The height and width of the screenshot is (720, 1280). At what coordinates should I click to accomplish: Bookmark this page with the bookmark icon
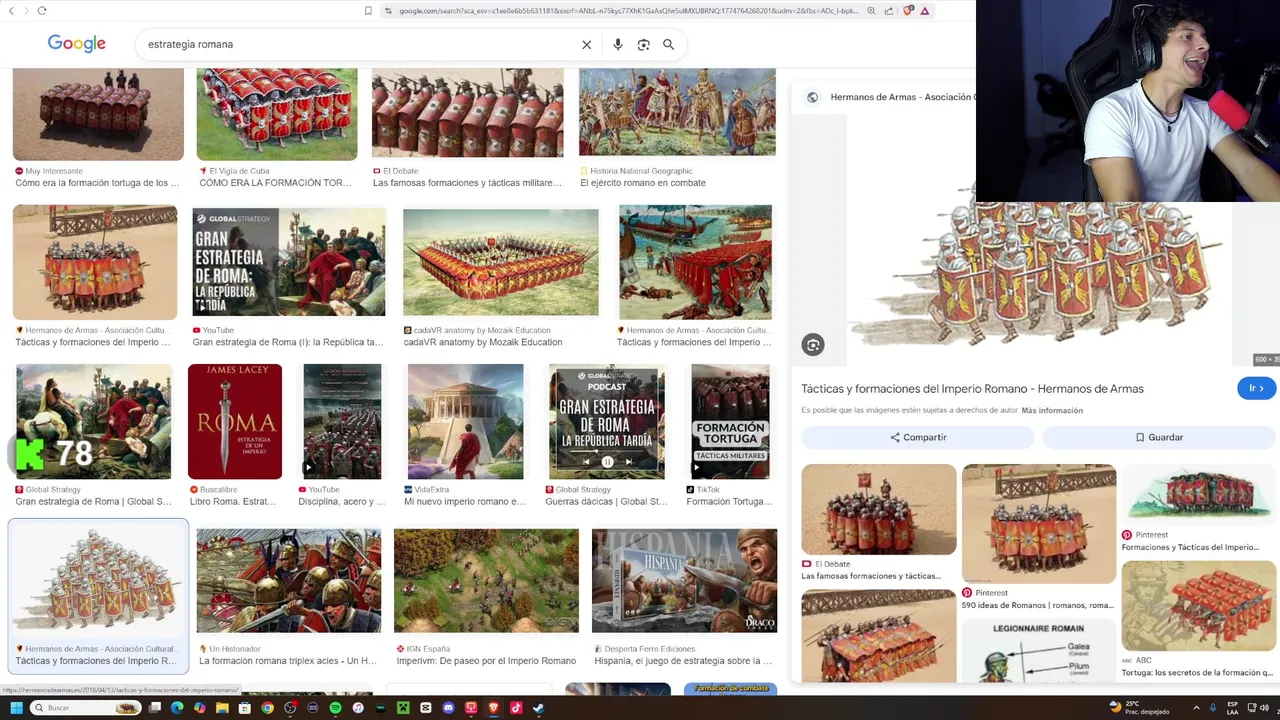pos(368,10)
